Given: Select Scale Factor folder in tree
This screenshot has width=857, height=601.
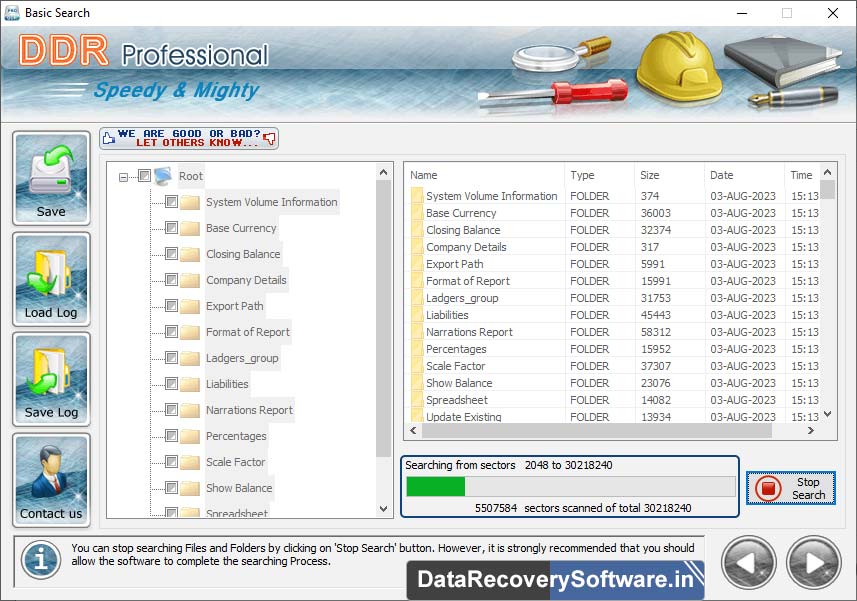Looking at the screenshot, I should 236,462.
